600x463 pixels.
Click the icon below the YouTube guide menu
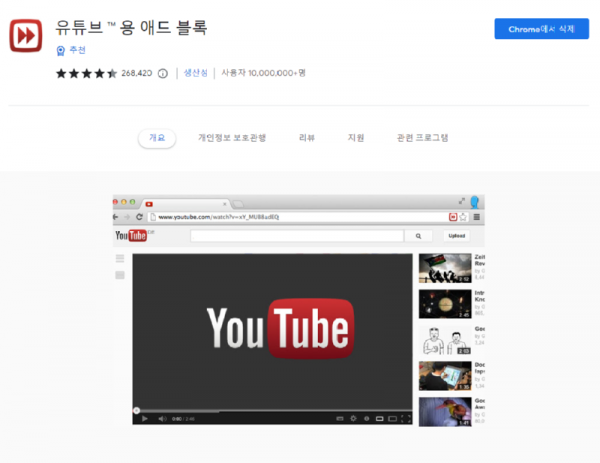point(120,275)
